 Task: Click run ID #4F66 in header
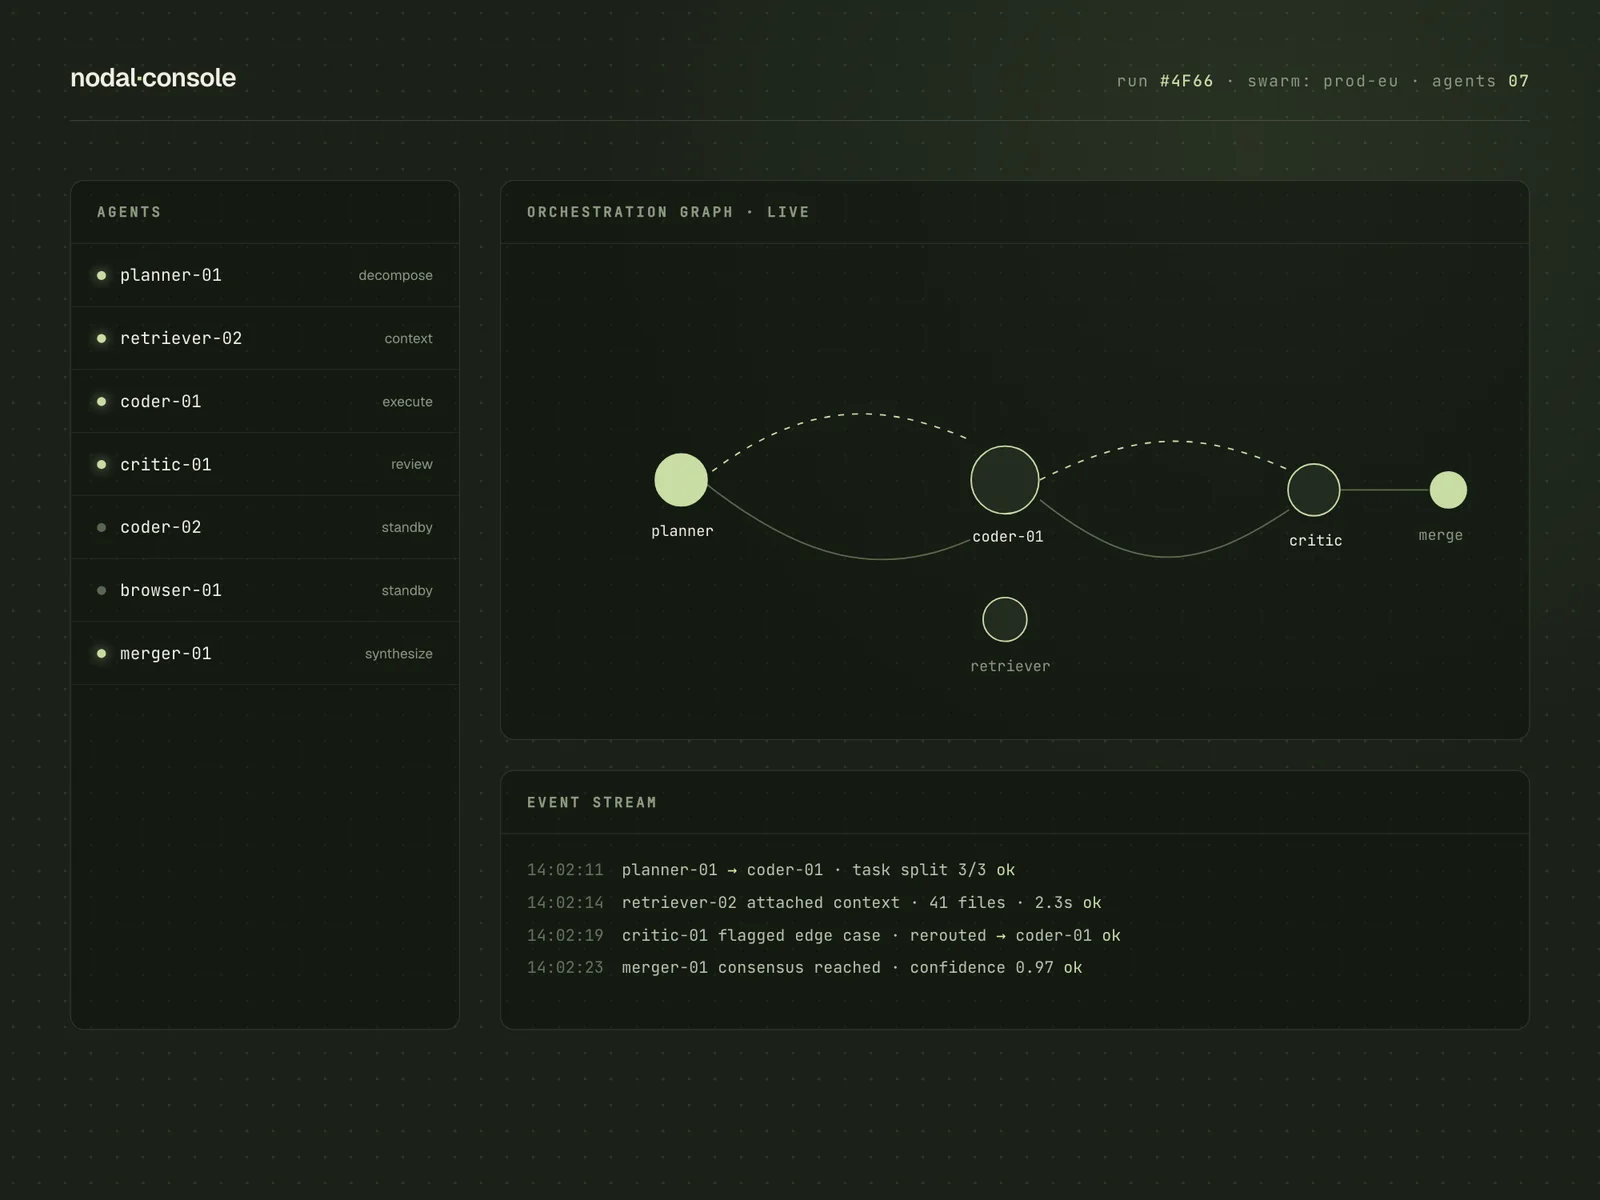coord(1187,81)
